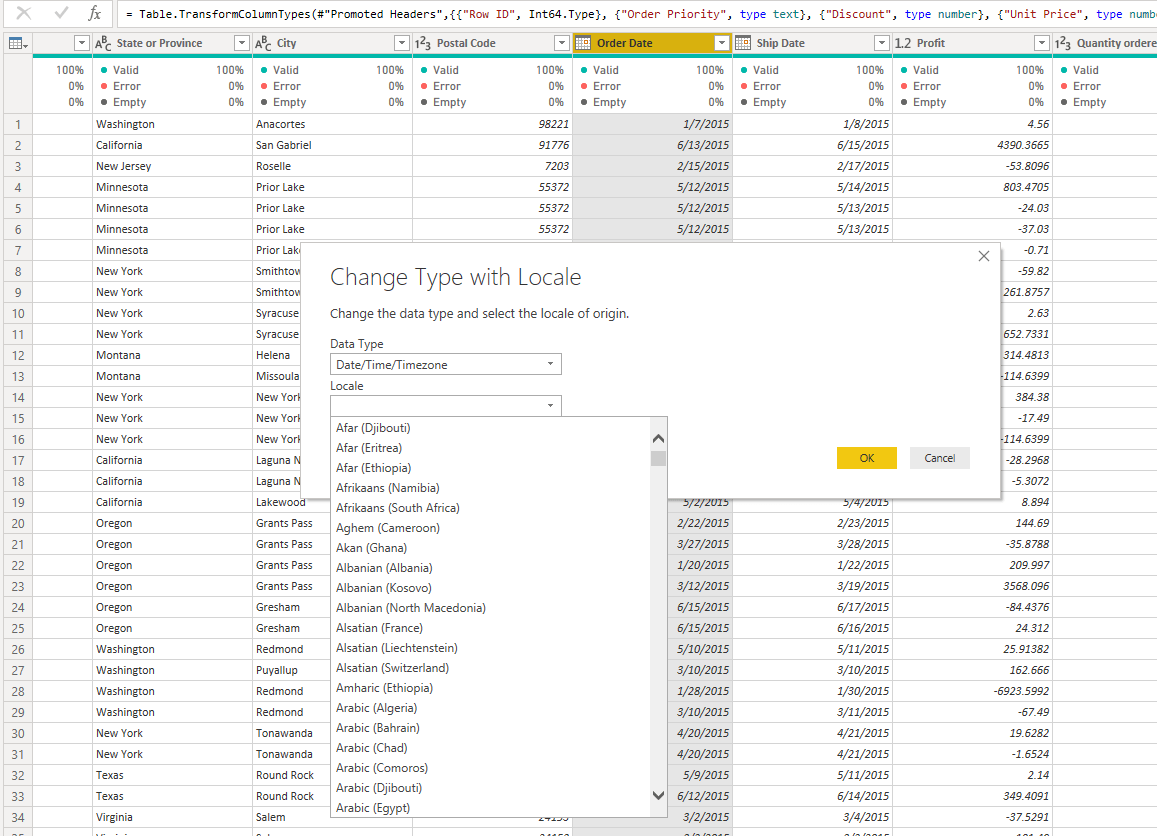Open the table menu icon in grid corner
The image size is (1157, 836).
click(18, 44)
